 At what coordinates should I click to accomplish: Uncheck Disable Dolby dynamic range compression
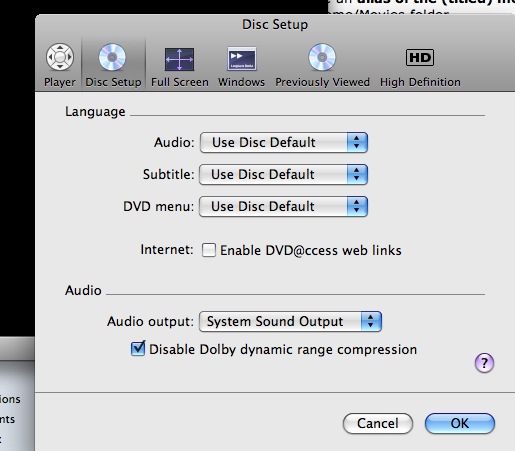click(x=138, y=349)
